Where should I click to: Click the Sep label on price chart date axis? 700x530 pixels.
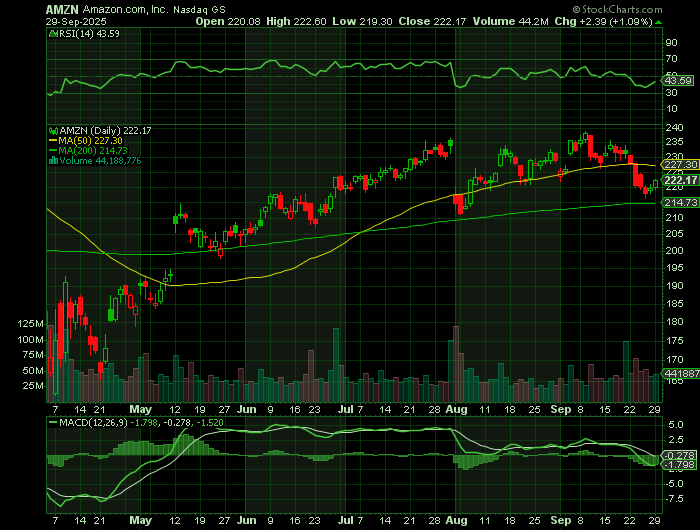coord(561,409)
